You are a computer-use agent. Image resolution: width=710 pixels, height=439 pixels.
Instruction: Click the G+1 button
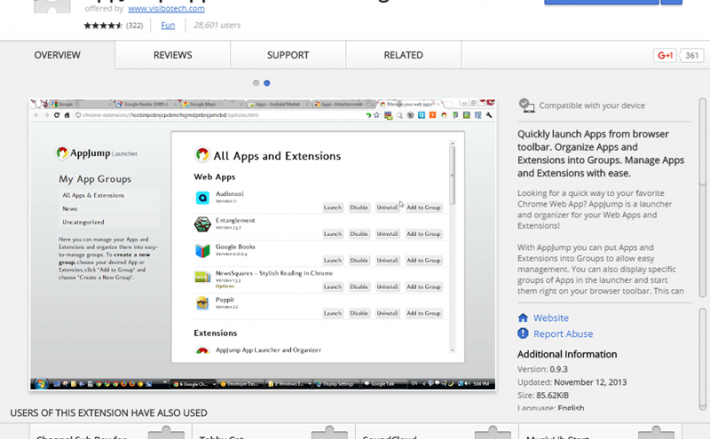tap(665, 55)
